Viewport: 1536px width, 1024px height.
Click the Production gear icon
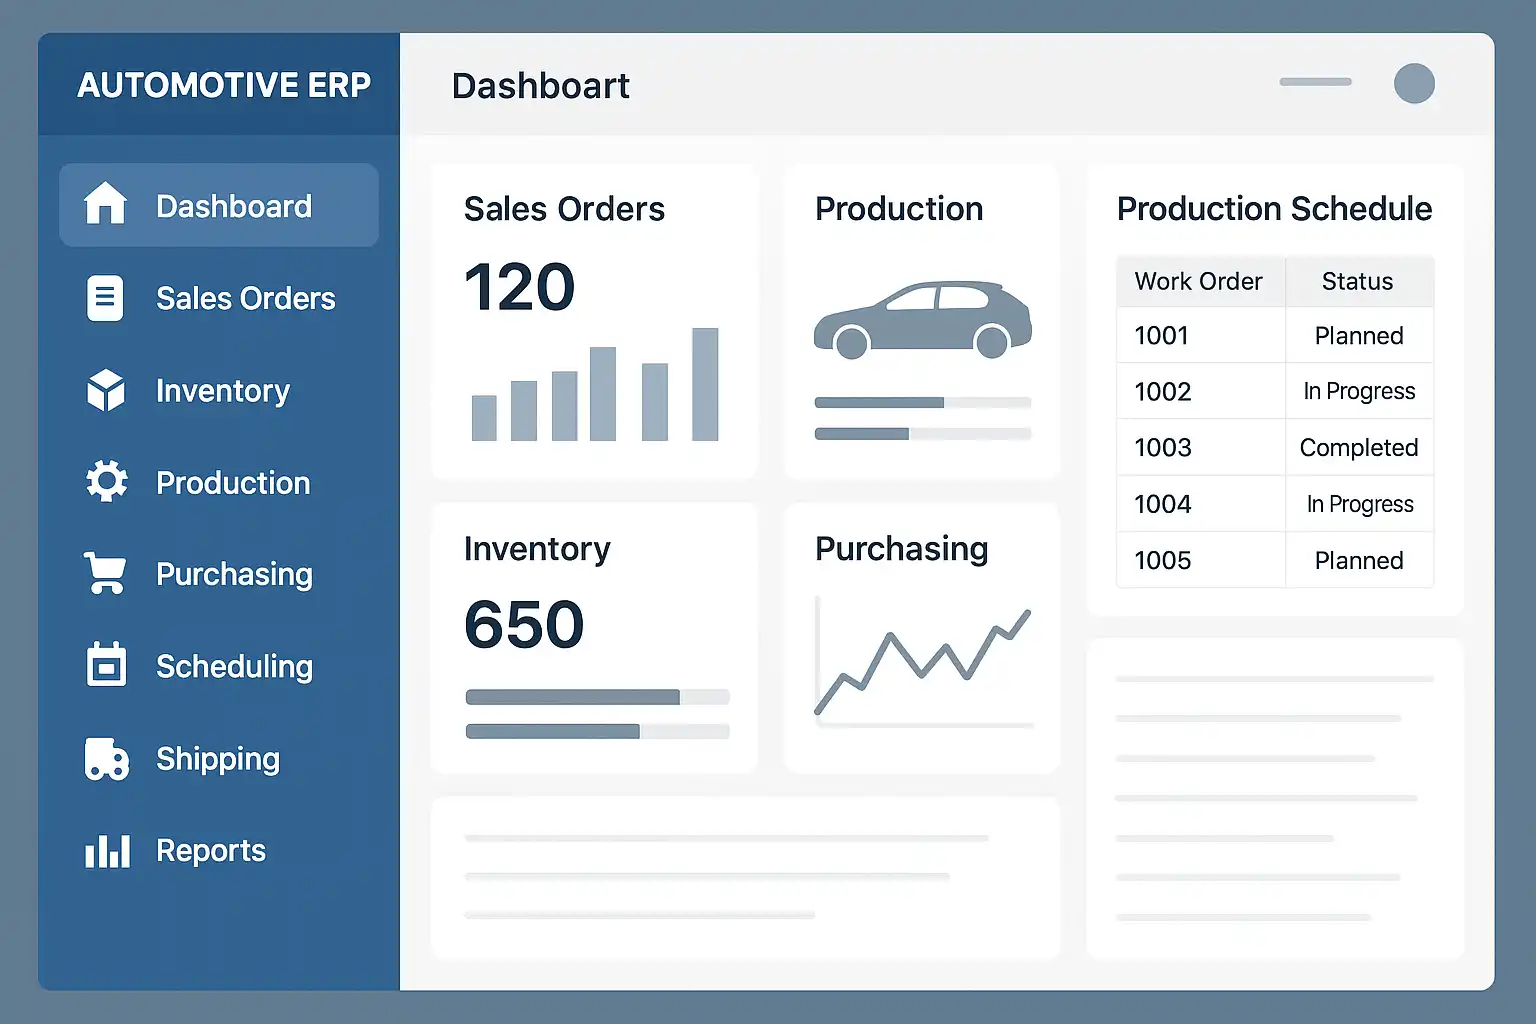pyautogui.click(x=106, y=482)
